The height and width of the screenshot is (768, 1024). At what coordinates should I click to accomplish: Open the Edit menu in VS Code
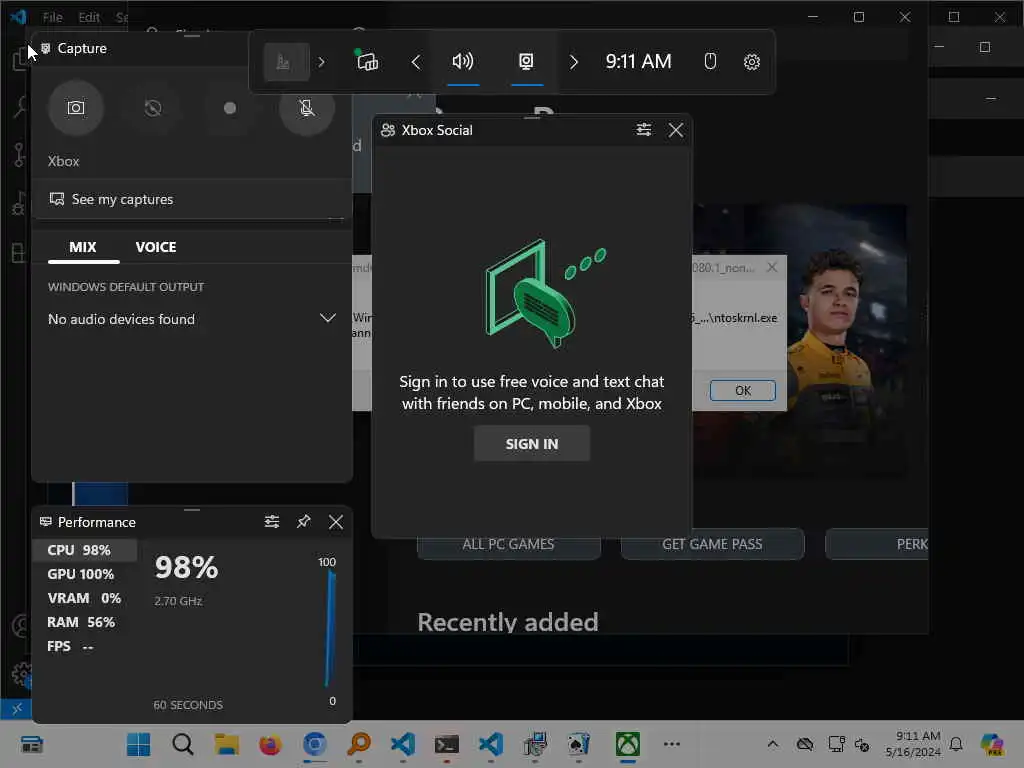pyautogui.click(x=89, y=17)
